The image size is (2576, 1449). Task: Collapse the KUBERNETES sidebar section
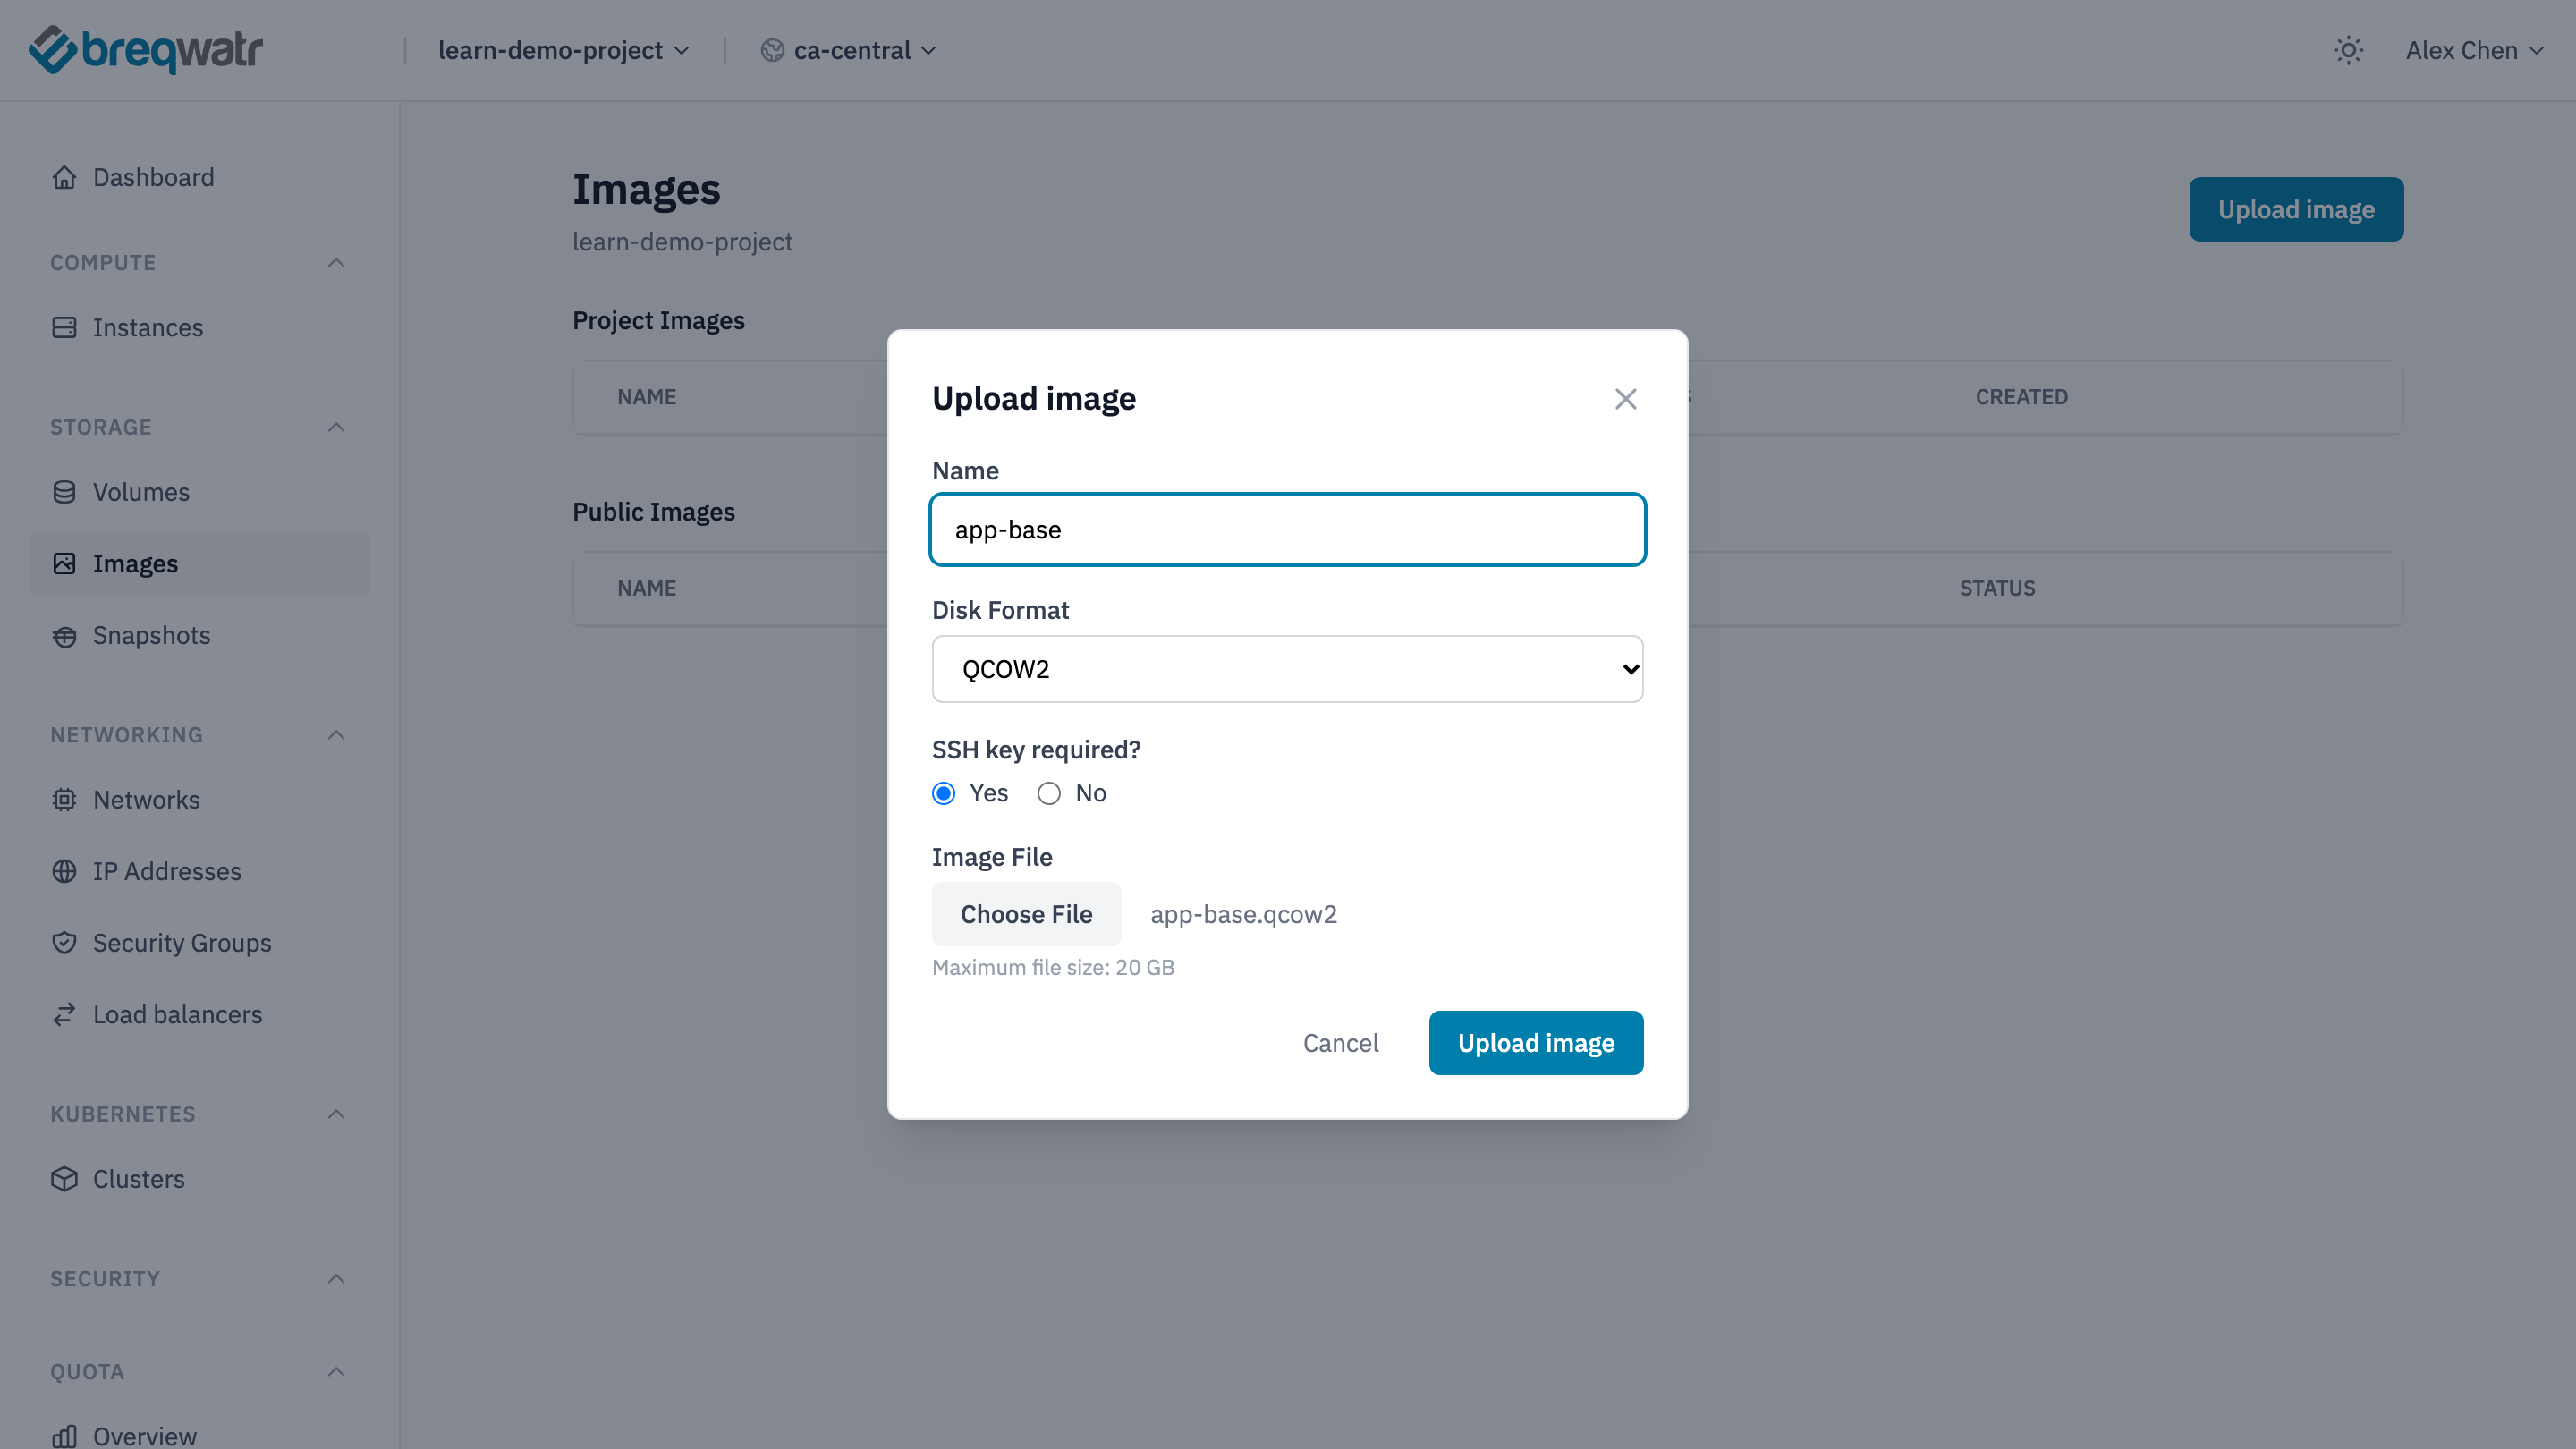(x=336, y=1114)
